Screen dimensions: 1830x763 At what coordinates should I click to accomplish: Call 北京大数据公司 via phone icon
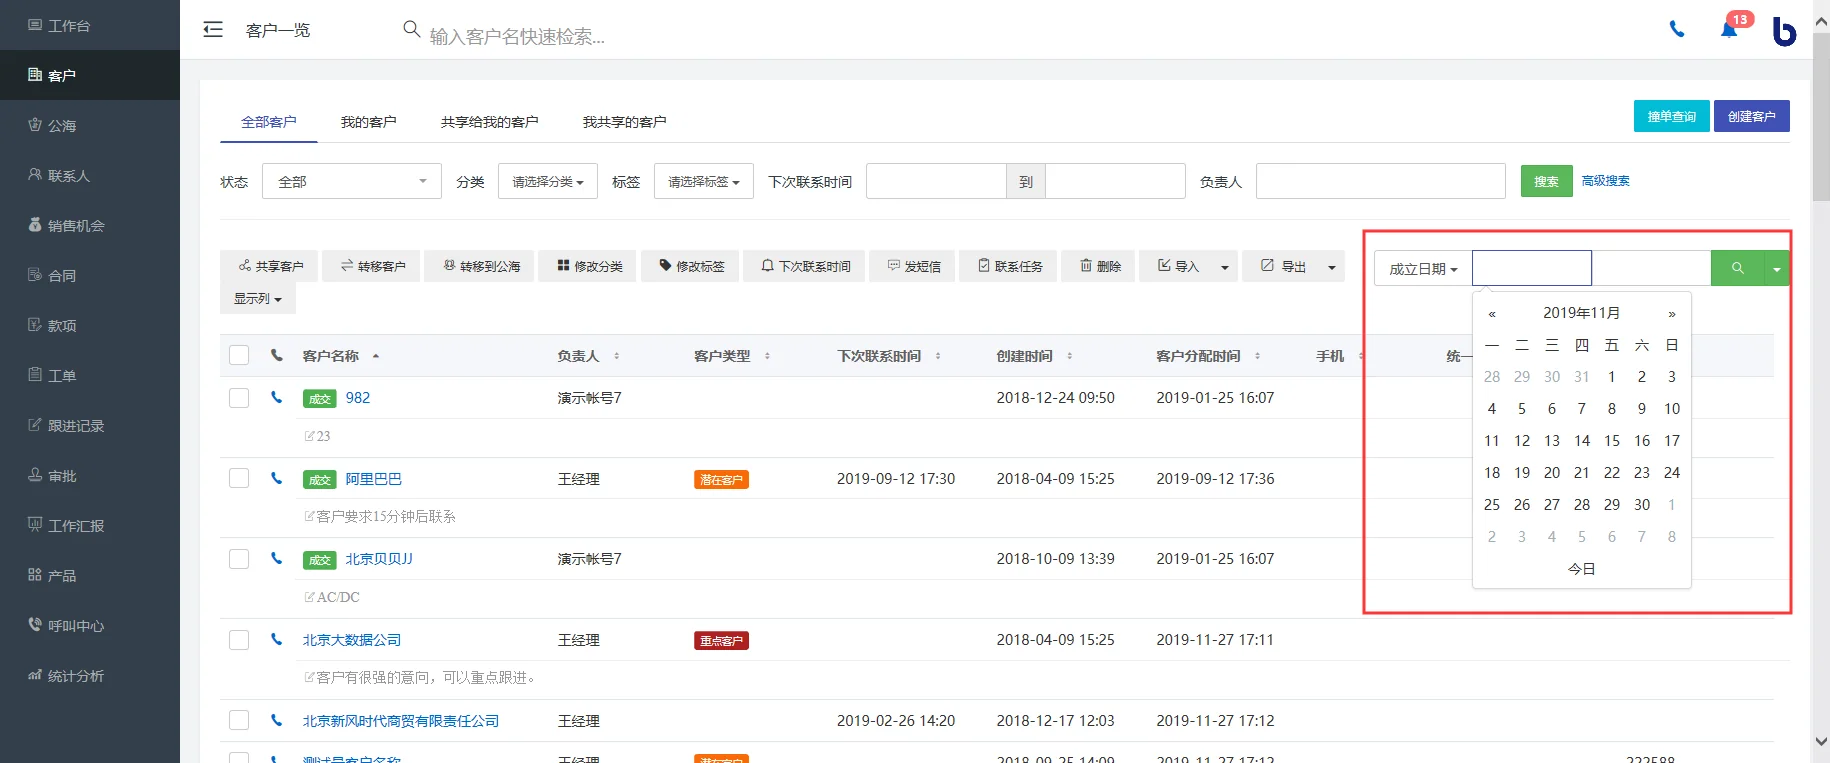276,639
